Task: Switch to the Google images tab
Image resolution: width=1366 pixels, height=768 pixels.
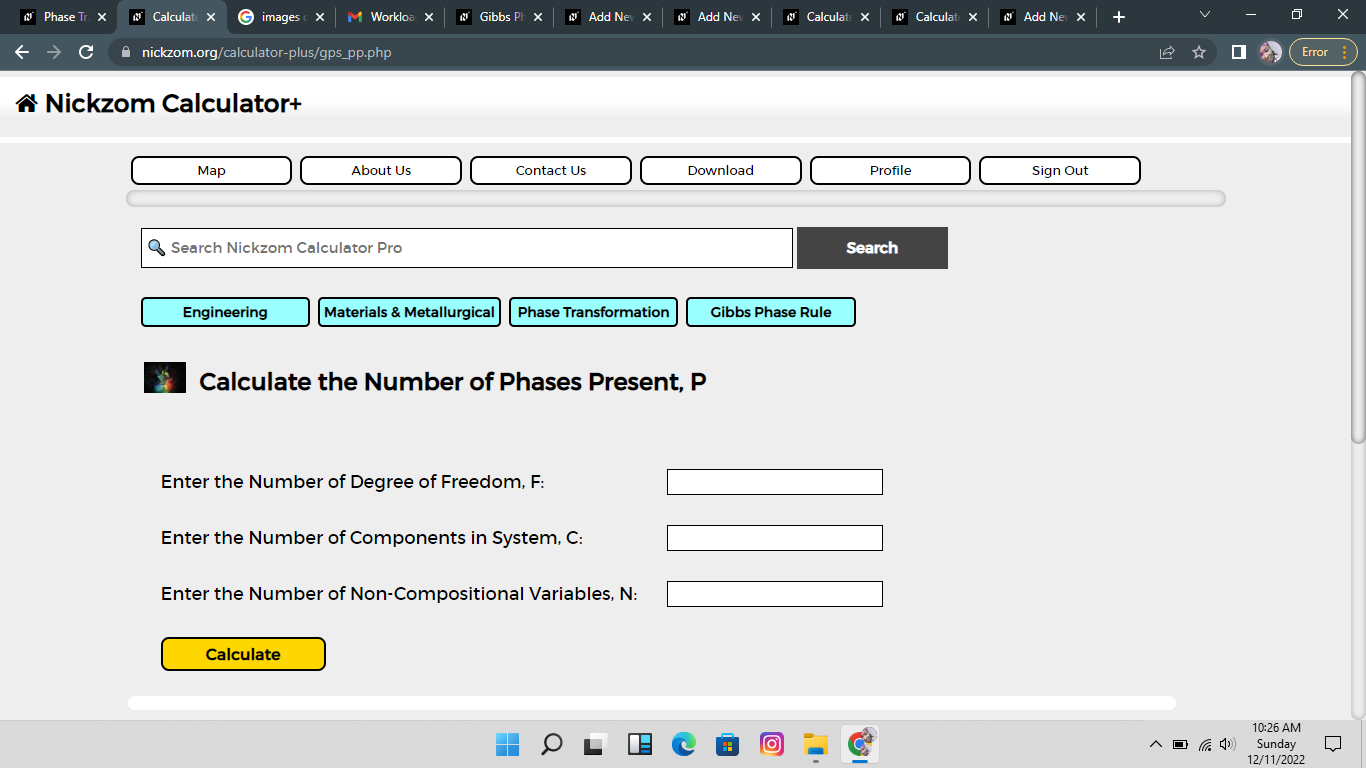Action: pyautogui.click(x=280, y=17)
